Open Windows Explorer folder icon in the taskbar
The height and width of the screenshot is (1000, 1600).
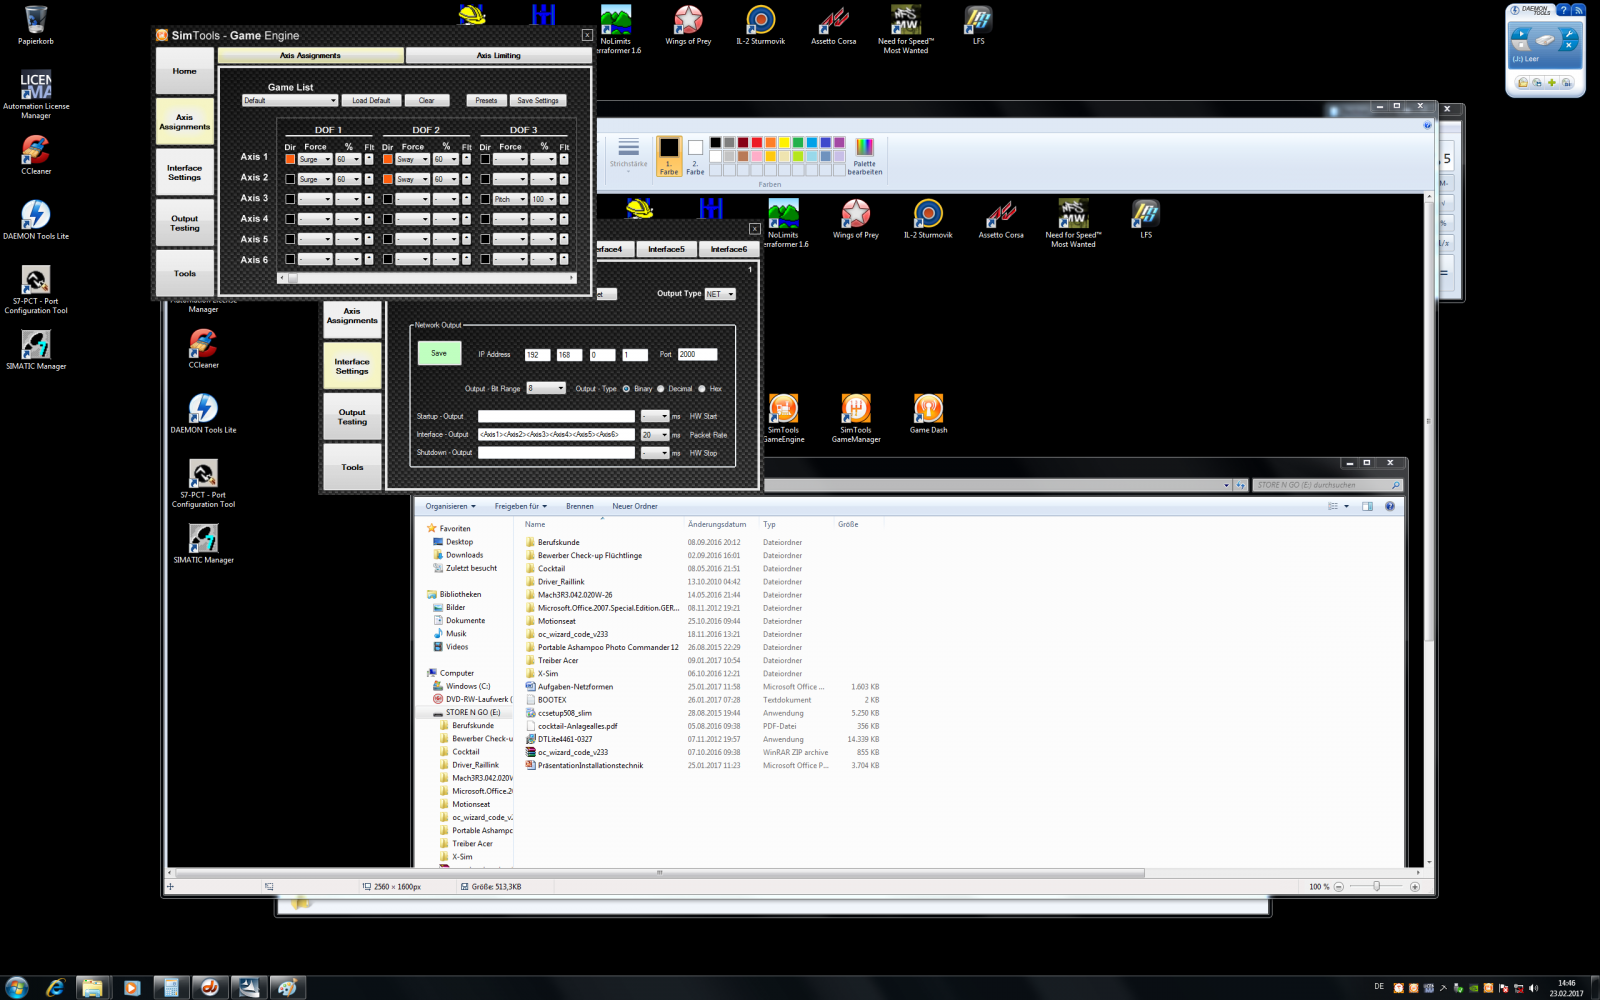[x=92, y=987]
